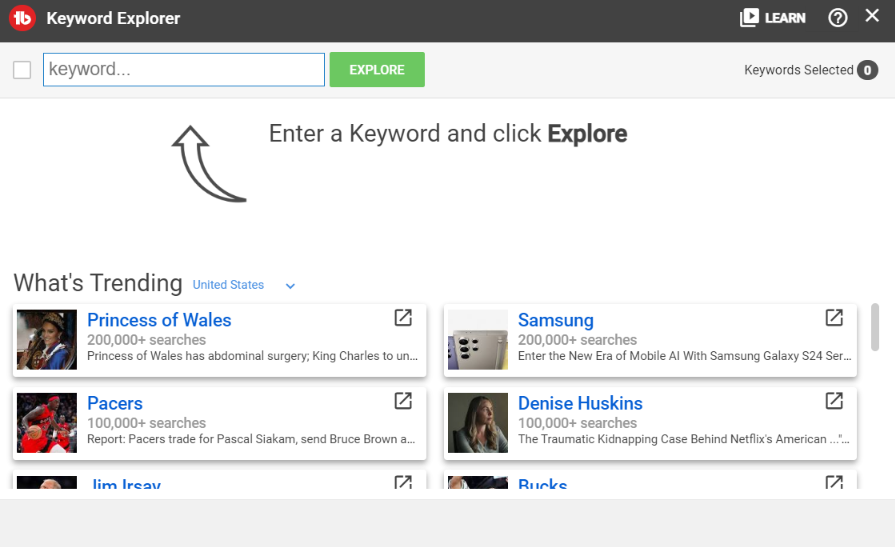
Task: Toggle the select-all checkbox beside keyword field
Action: click(x=22, y=70)
